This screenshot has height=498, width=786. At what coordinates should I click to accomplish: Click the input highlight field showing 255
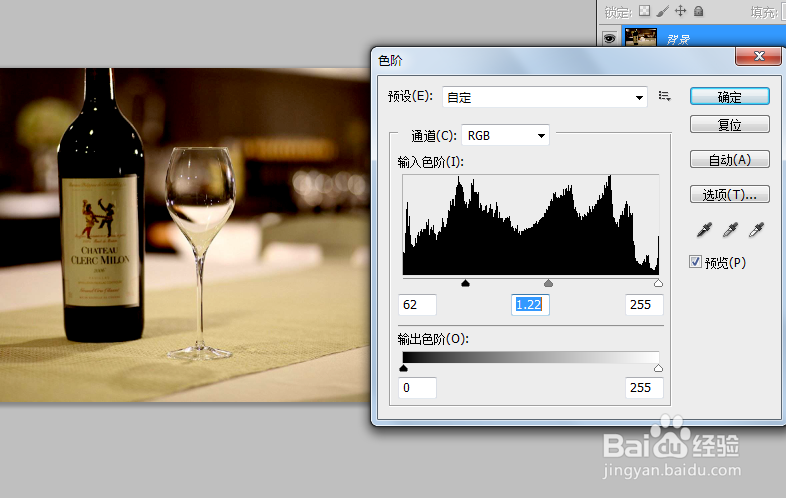click(x=644, y=304)
